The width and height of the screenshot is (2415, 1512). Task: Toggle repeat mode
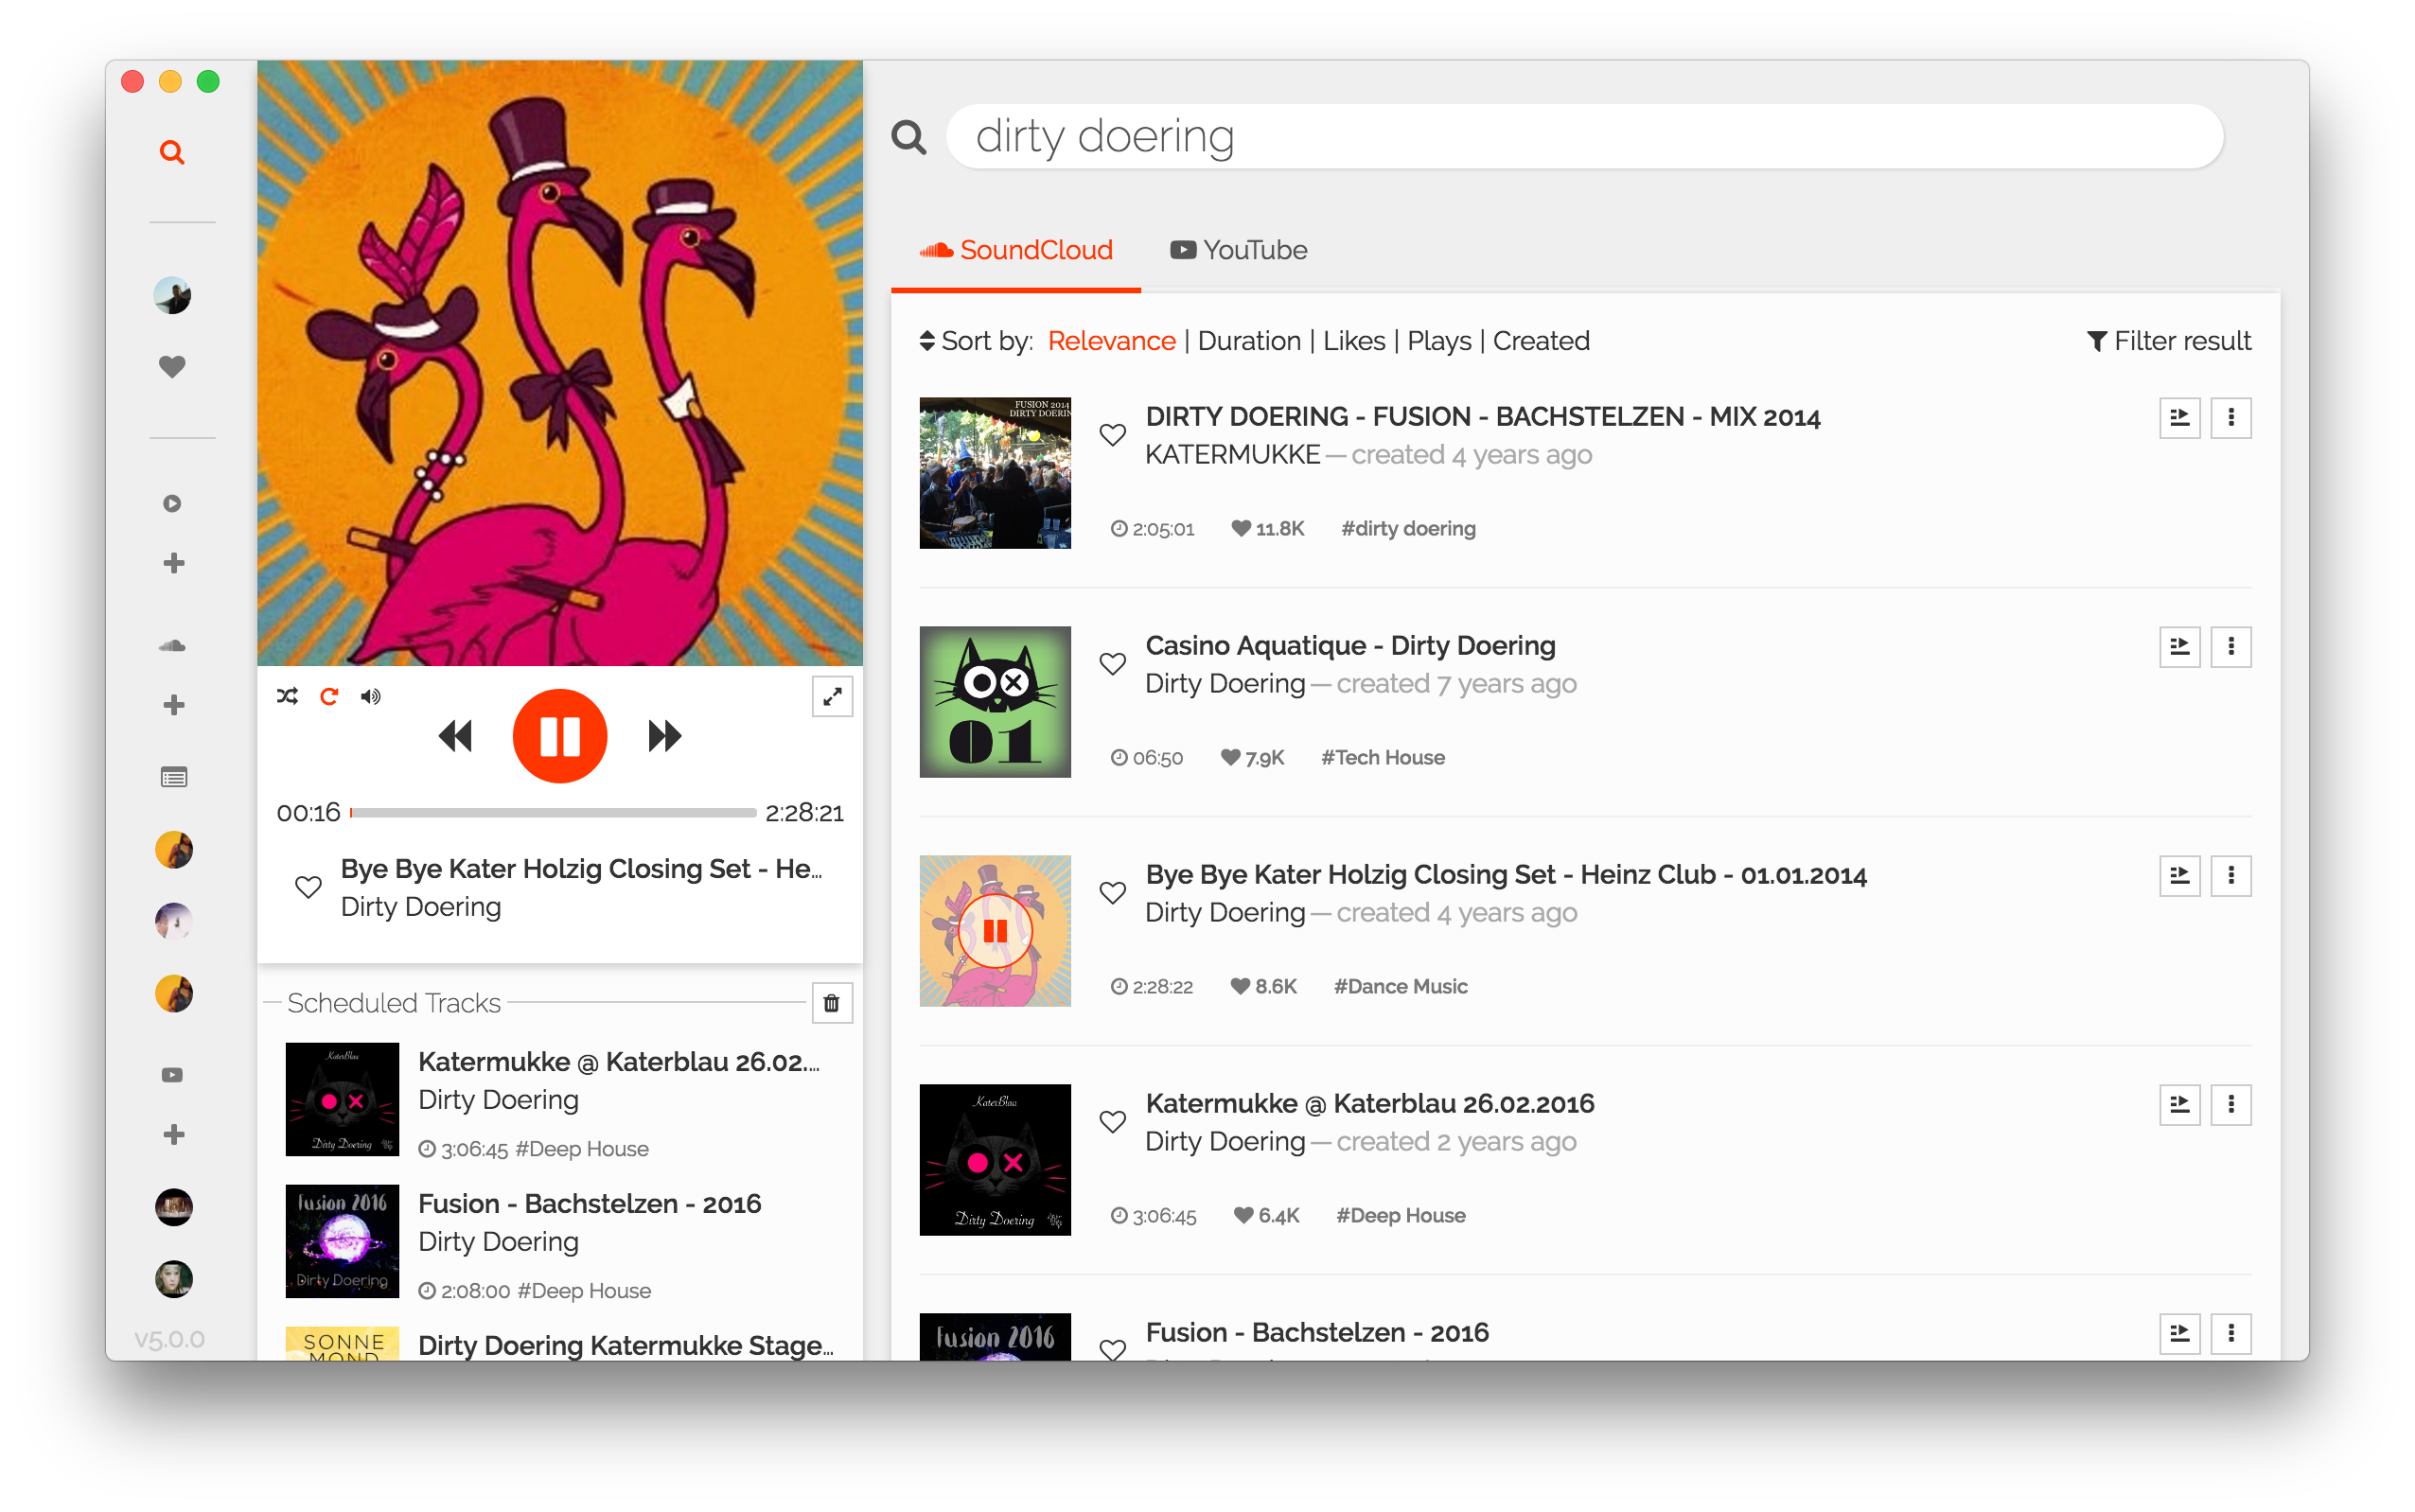pyautogui.click(x=329, y=696)
